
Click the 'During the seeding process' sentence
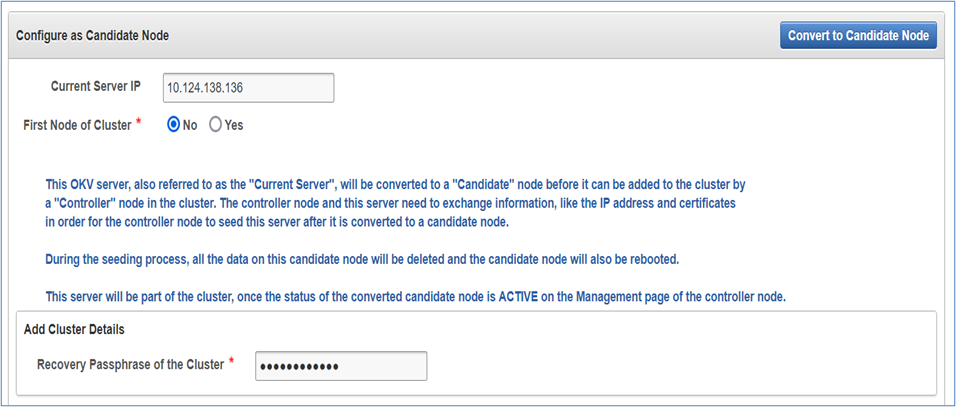tap(363, 259)
